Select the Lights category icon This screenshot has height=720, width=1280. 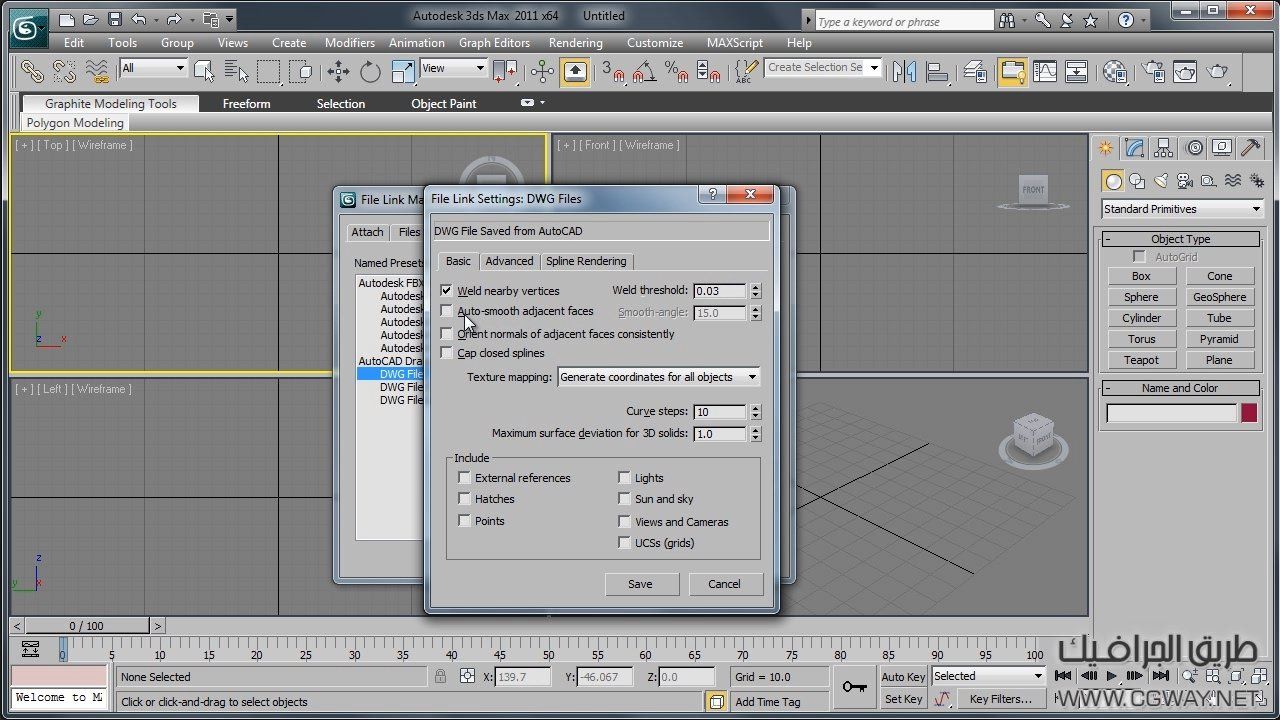click(1161, 181)
